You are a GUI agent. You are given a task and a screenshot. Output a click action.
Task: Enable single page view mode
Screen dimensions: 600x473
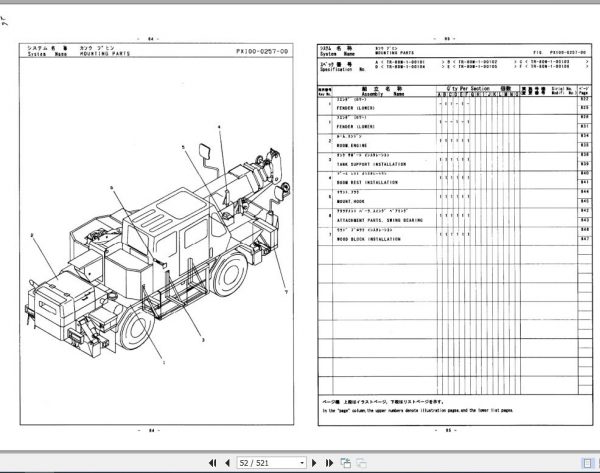pyautogui.click(x=587, y=463)
